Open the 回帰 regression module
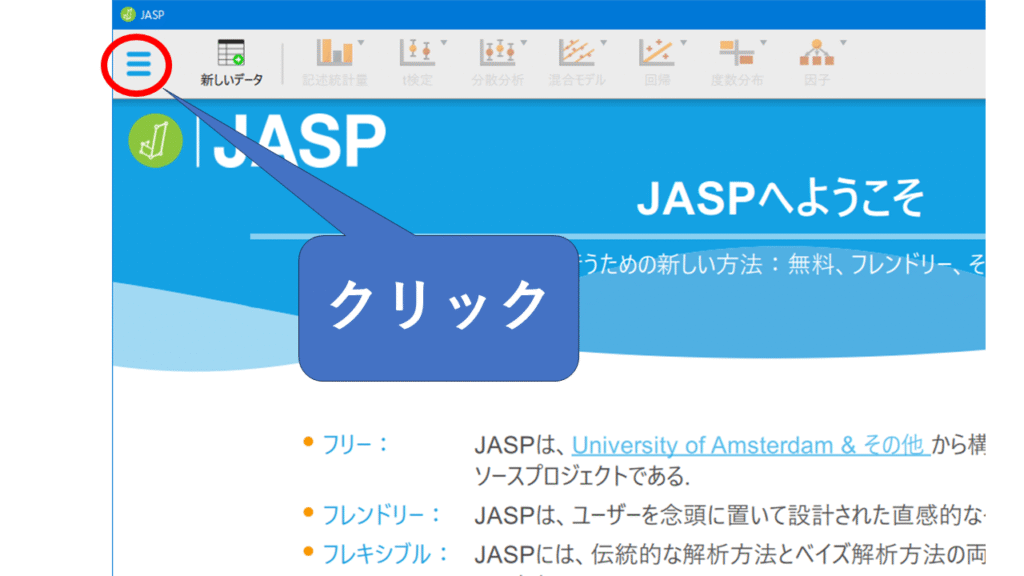The width and height of the screenshot is (1024, 576). click(x=657, y=63)
